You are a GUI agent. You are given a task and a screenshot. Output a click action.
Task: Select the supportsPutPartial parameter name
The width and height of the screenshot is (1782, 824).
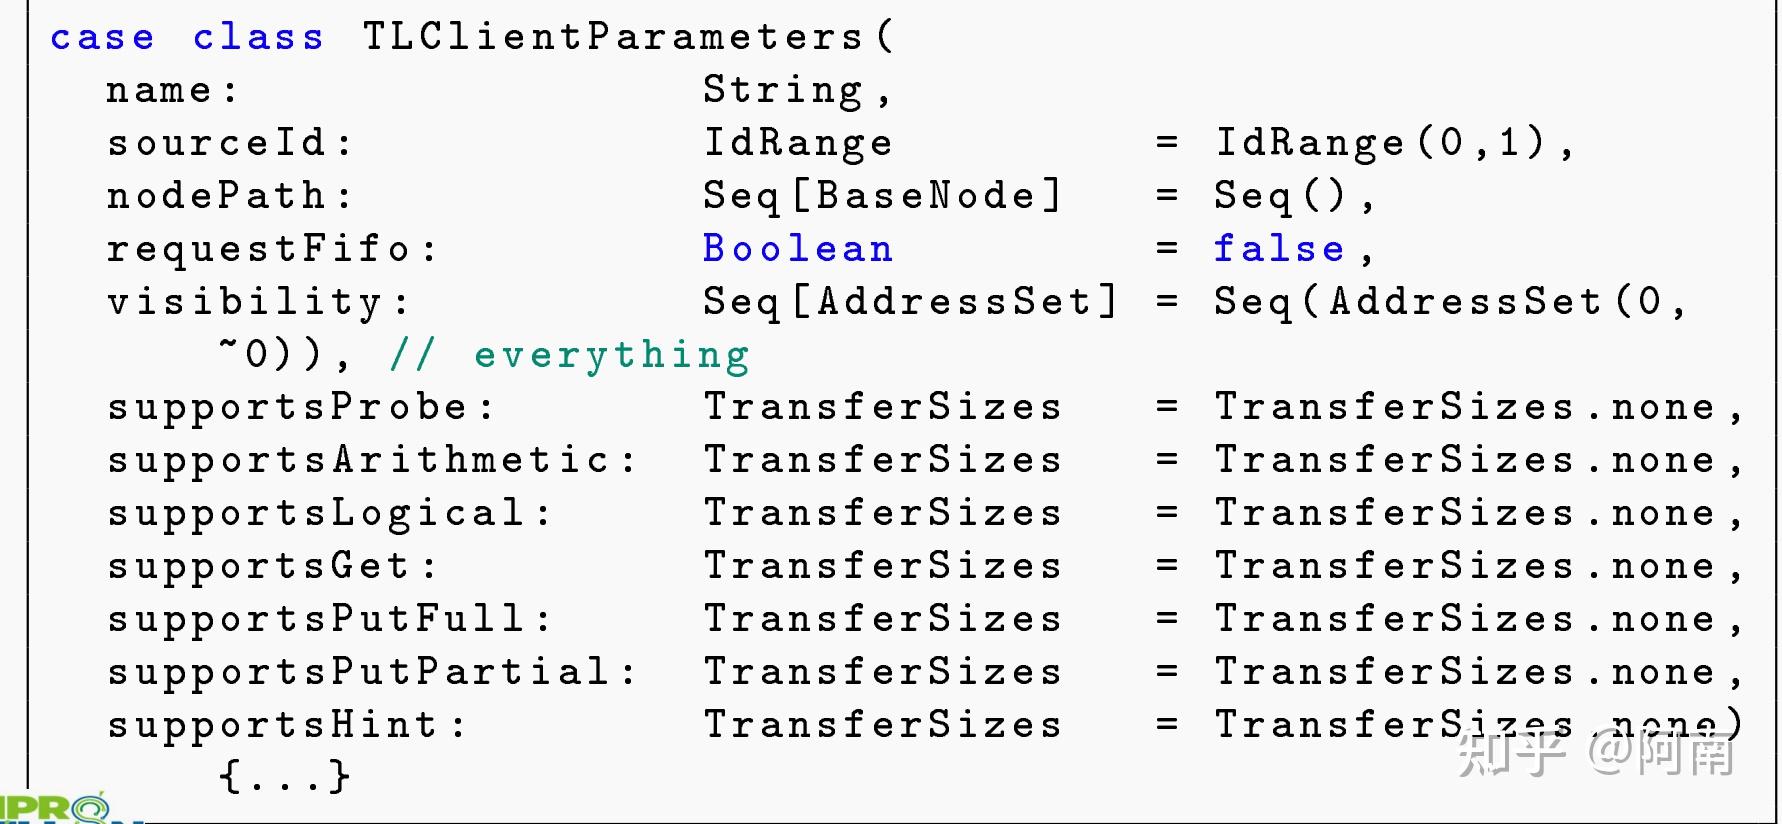[358, 672]
